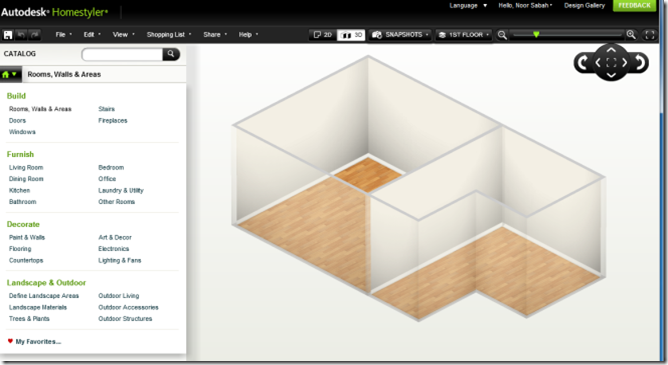Open the Art & Decor category
Viewport: 668px width, 365px height.
pyautogui.click(x=115, y=237)
